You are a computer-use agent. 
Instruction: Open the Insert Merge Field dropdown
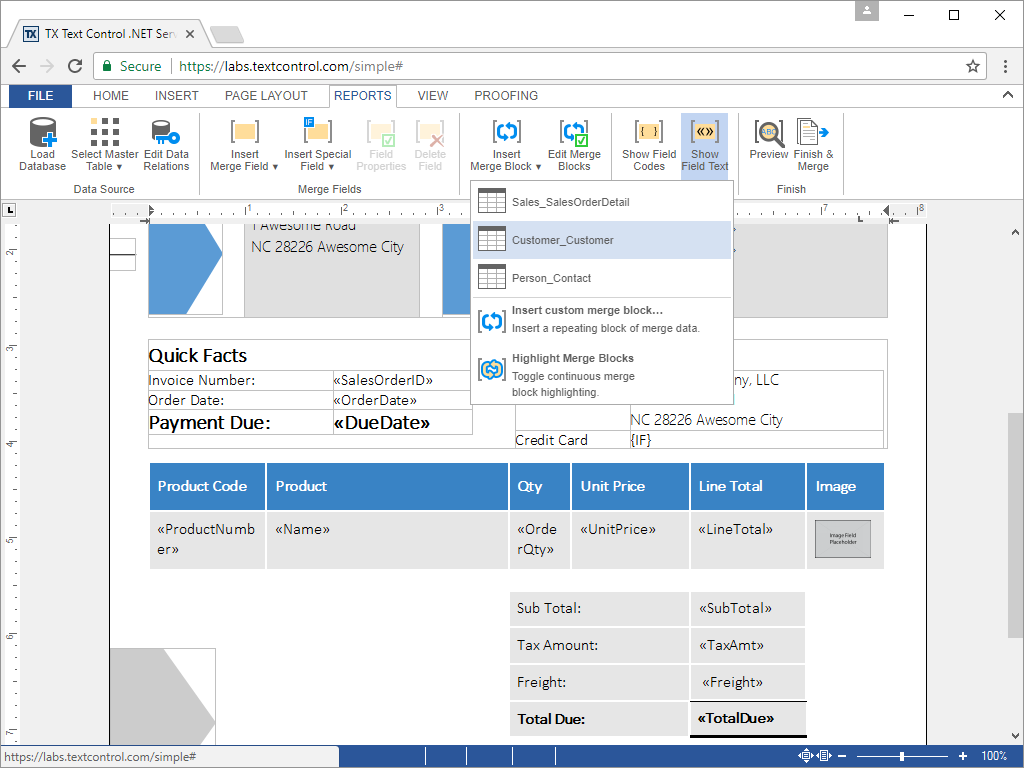pos(244,160)
